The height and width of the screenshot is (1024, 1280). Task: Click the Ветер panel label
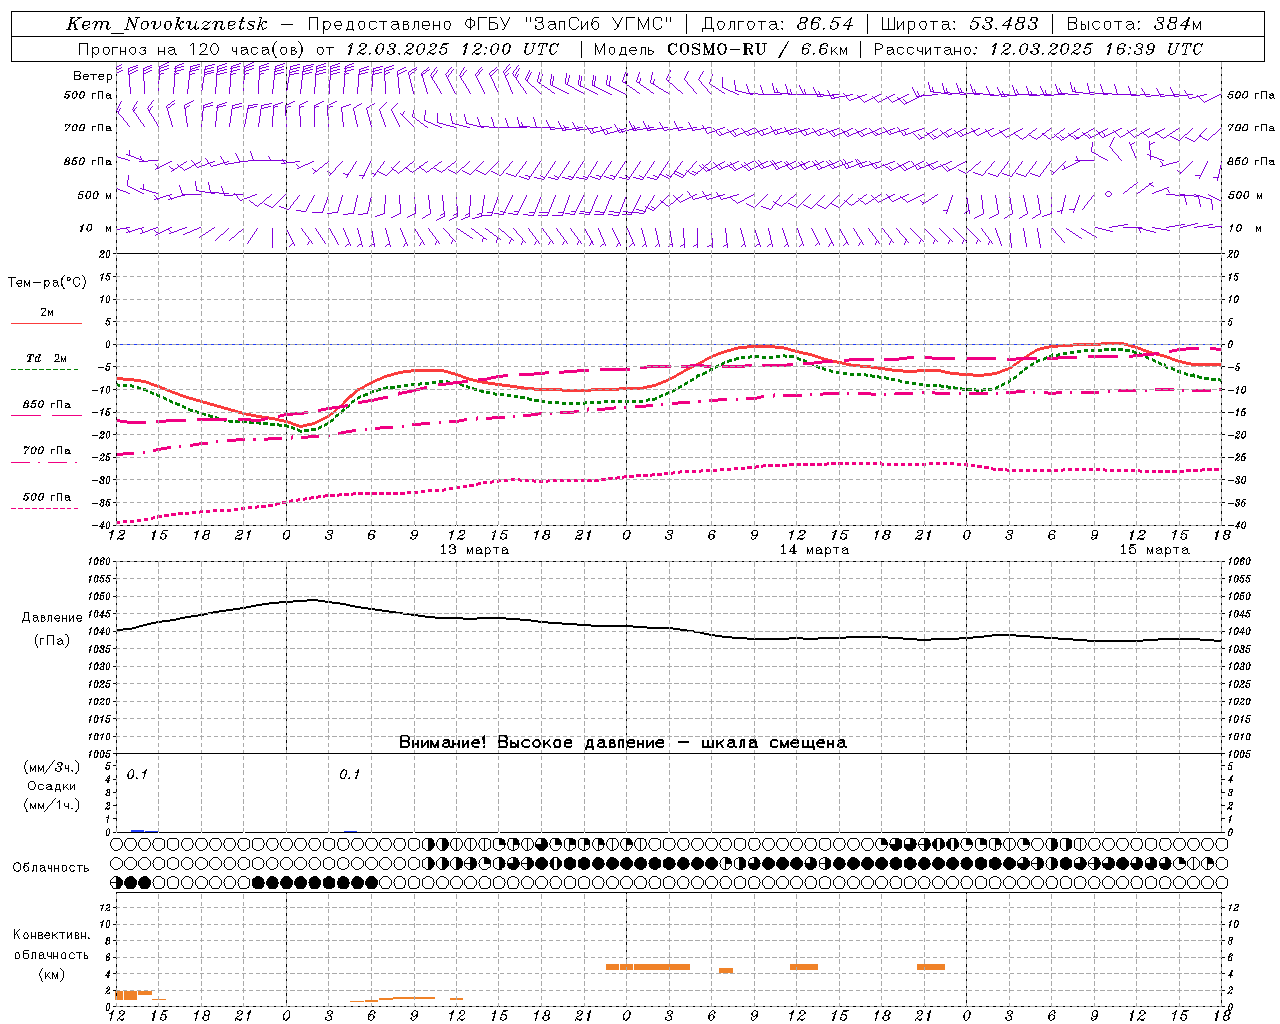pos(92,76)
